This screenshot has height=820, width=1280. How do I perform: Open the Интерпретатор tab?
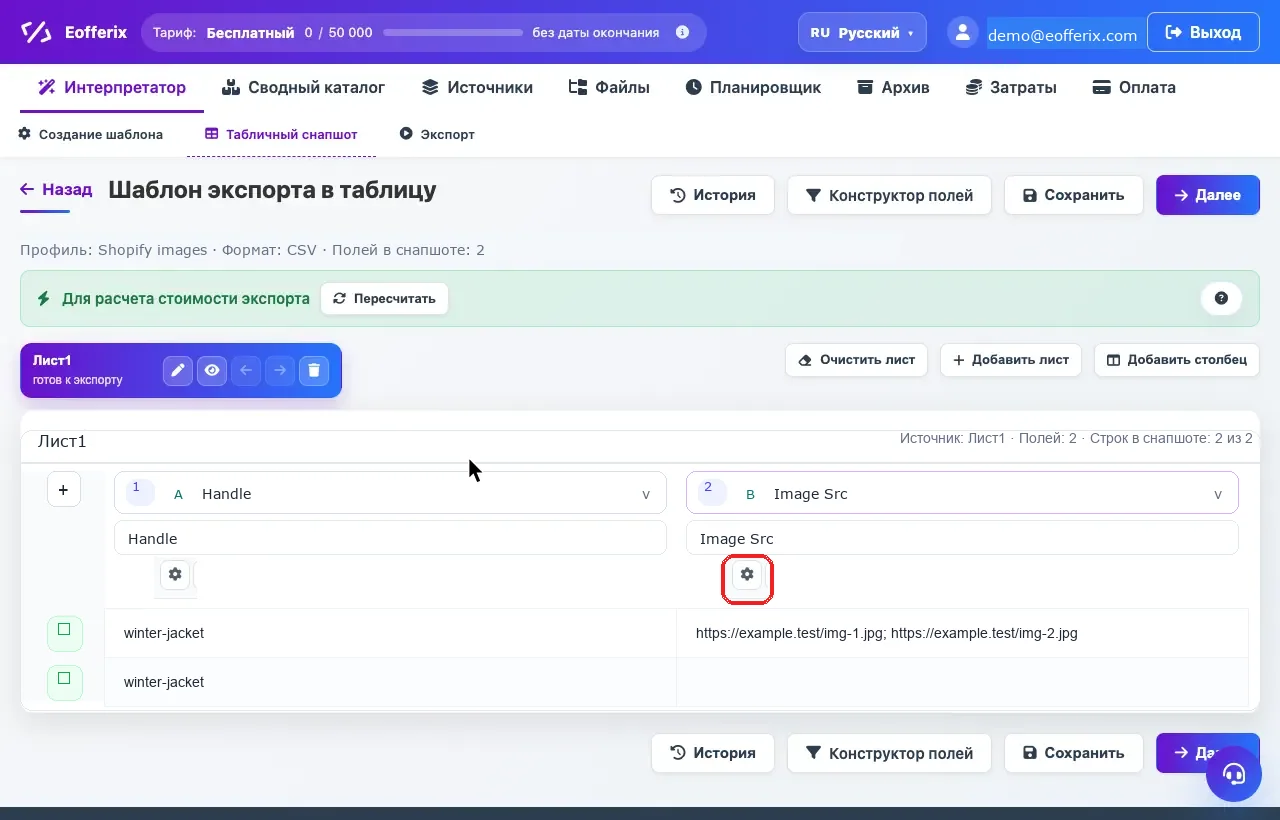[112, 88]
